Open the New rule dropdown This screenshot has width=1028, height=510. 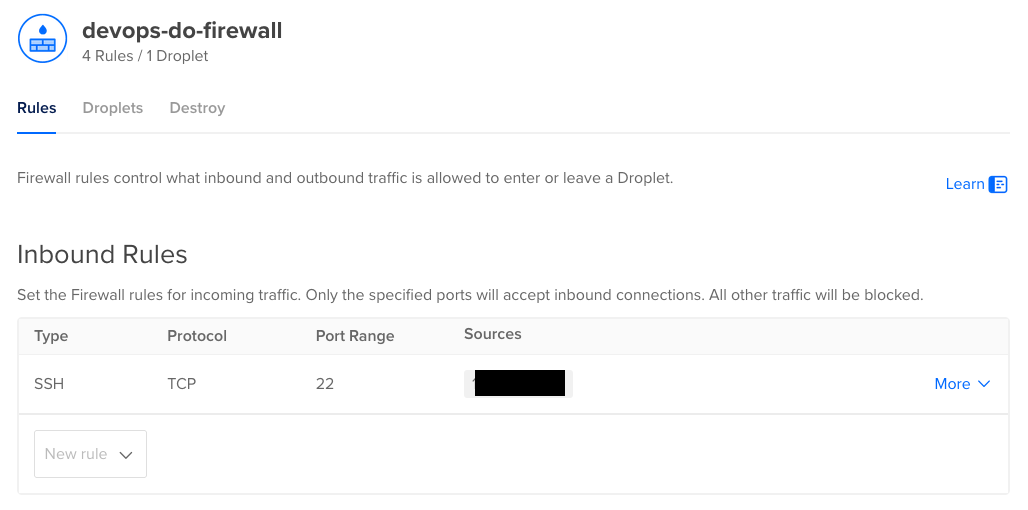(x=90, y=454)
